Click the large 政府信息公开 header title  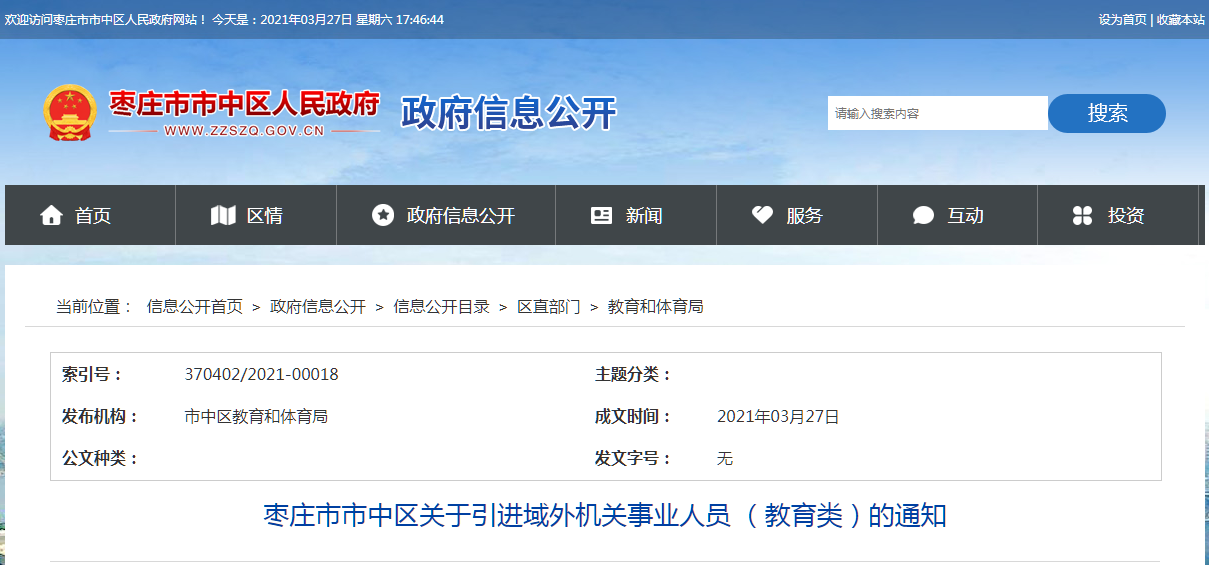tap(509, 113)
